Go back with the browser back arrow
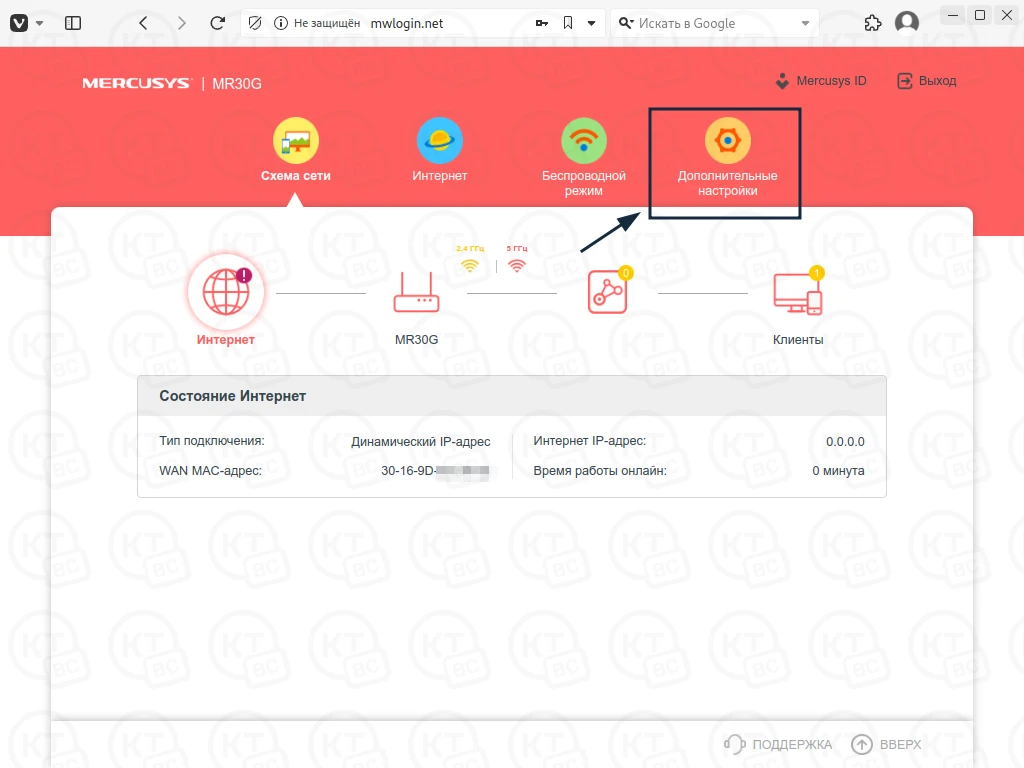Image resolution: width=1024 pixels, height=768 pixels. [144, 24]
